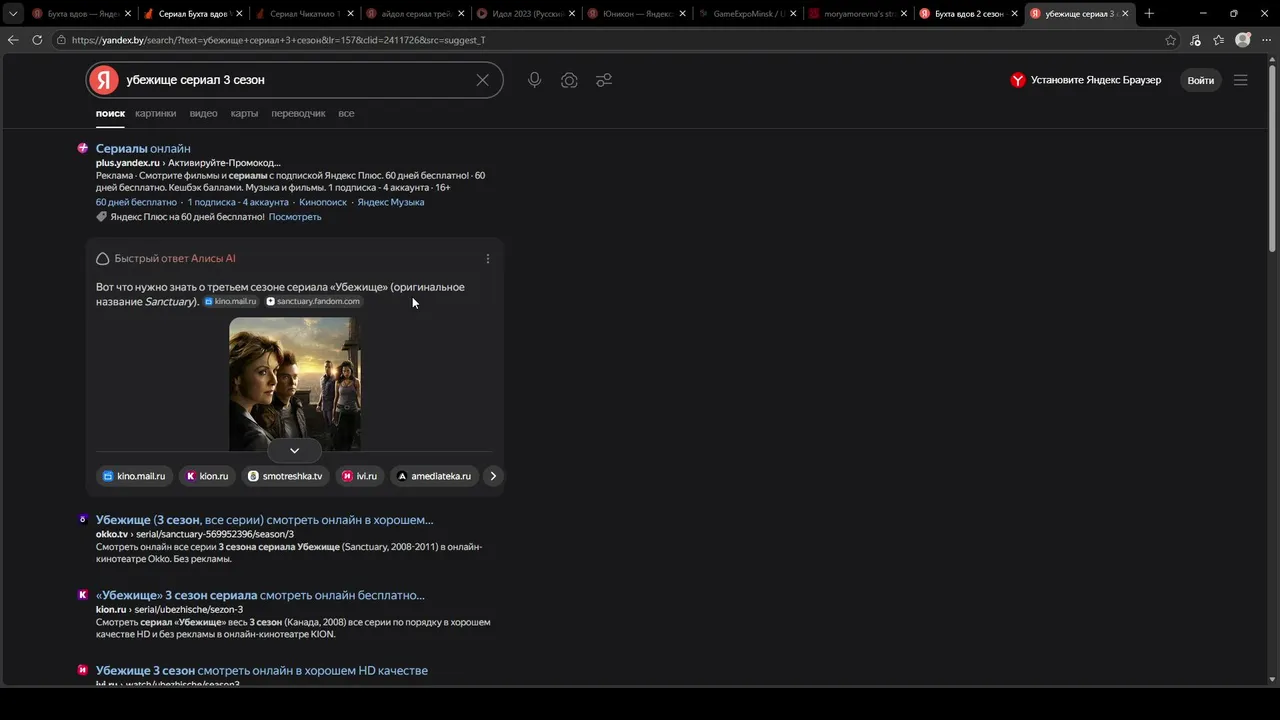
Task: Switch to the 'видео' tab
Action: point(203,114)
